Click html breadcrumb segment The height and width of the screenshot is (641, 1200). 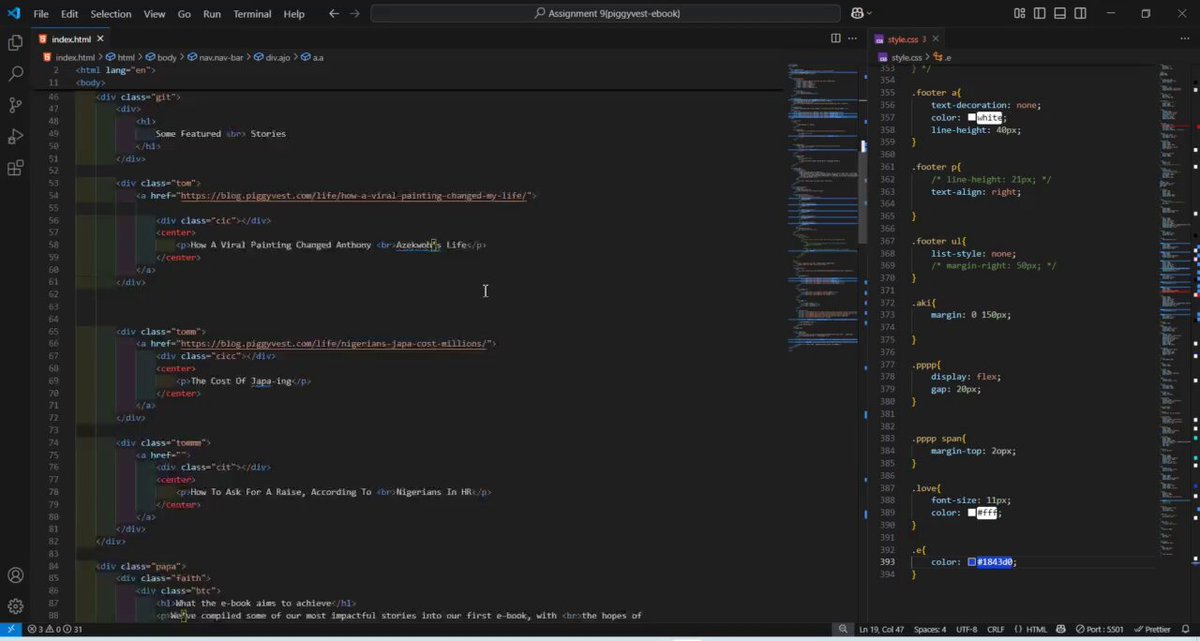pyautogui.click(x=125, y=57)
